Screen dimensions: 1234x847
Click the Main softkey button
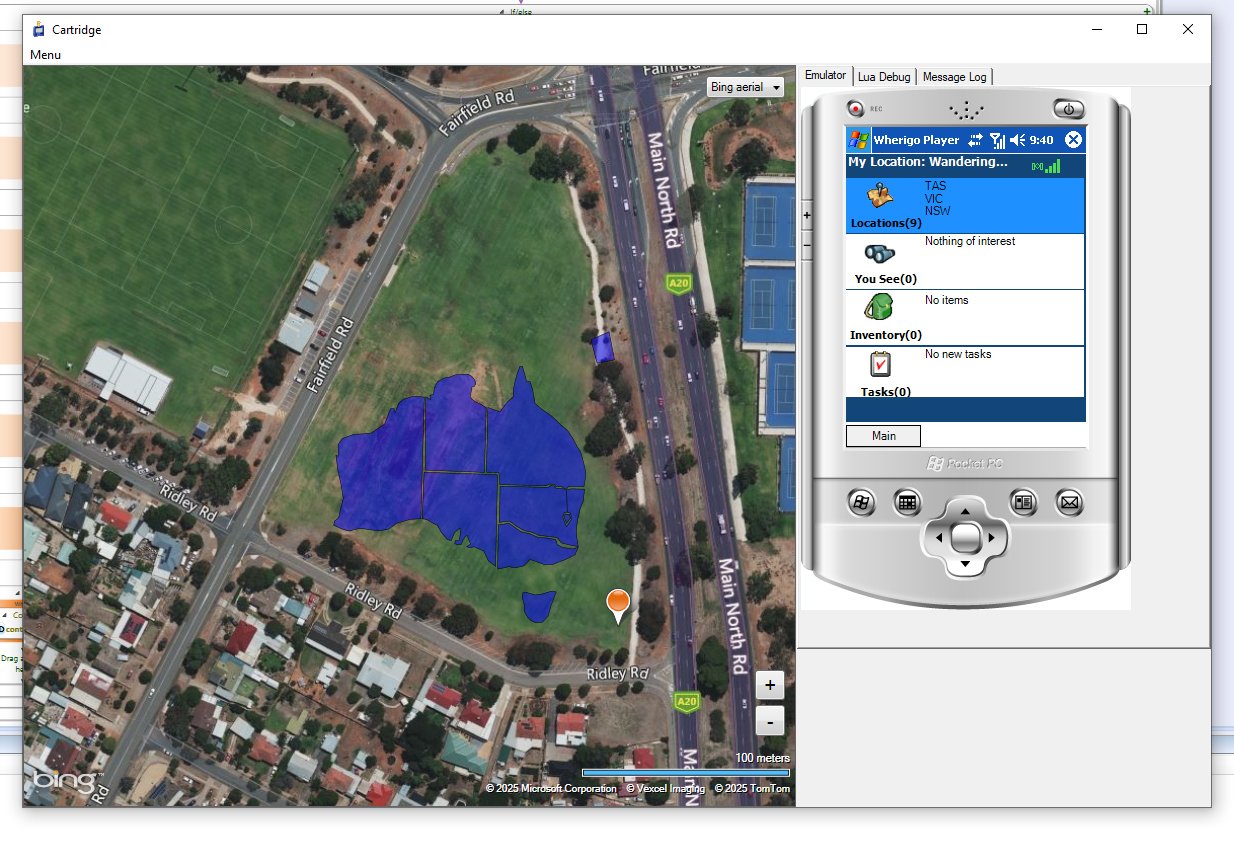pyautogui.click(x=883, y=436)
